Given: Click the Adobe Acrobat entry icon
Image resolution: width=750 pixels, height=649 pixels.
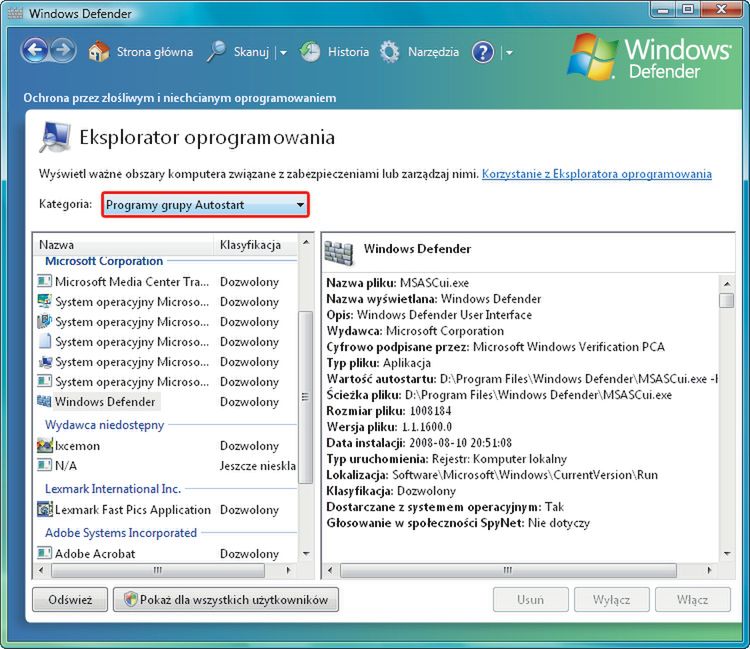Looking at the screenshot, I should click(x=44, y=553).
